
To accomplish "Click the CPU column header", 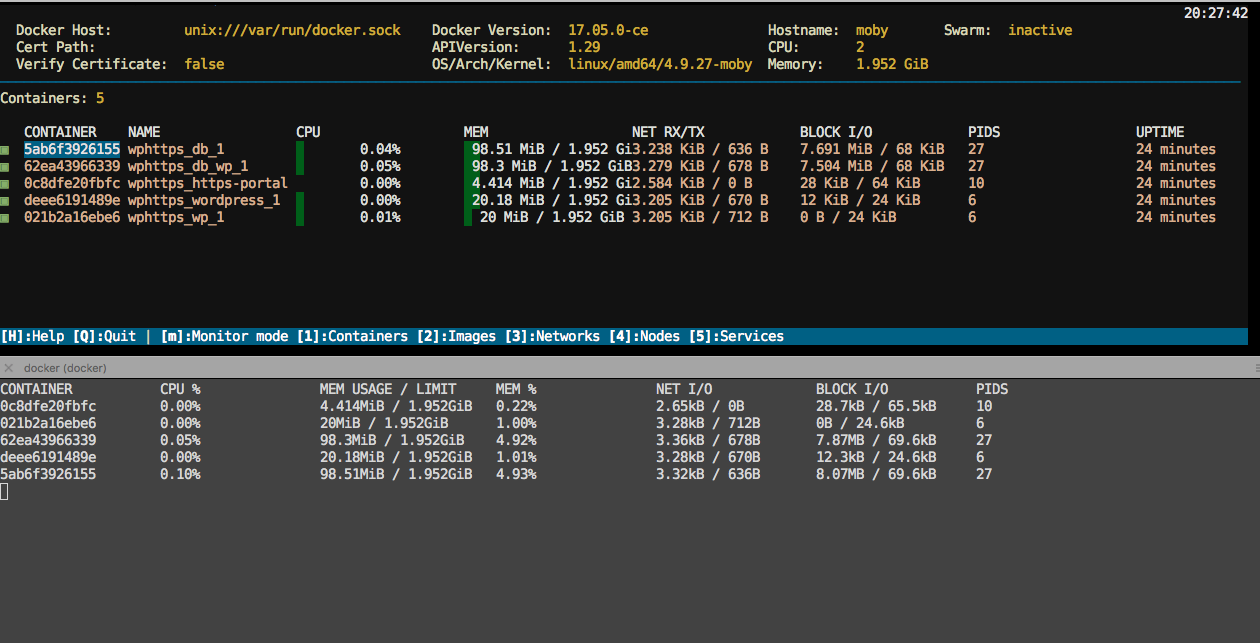I will pyautogui.click(x=308, y=132).
